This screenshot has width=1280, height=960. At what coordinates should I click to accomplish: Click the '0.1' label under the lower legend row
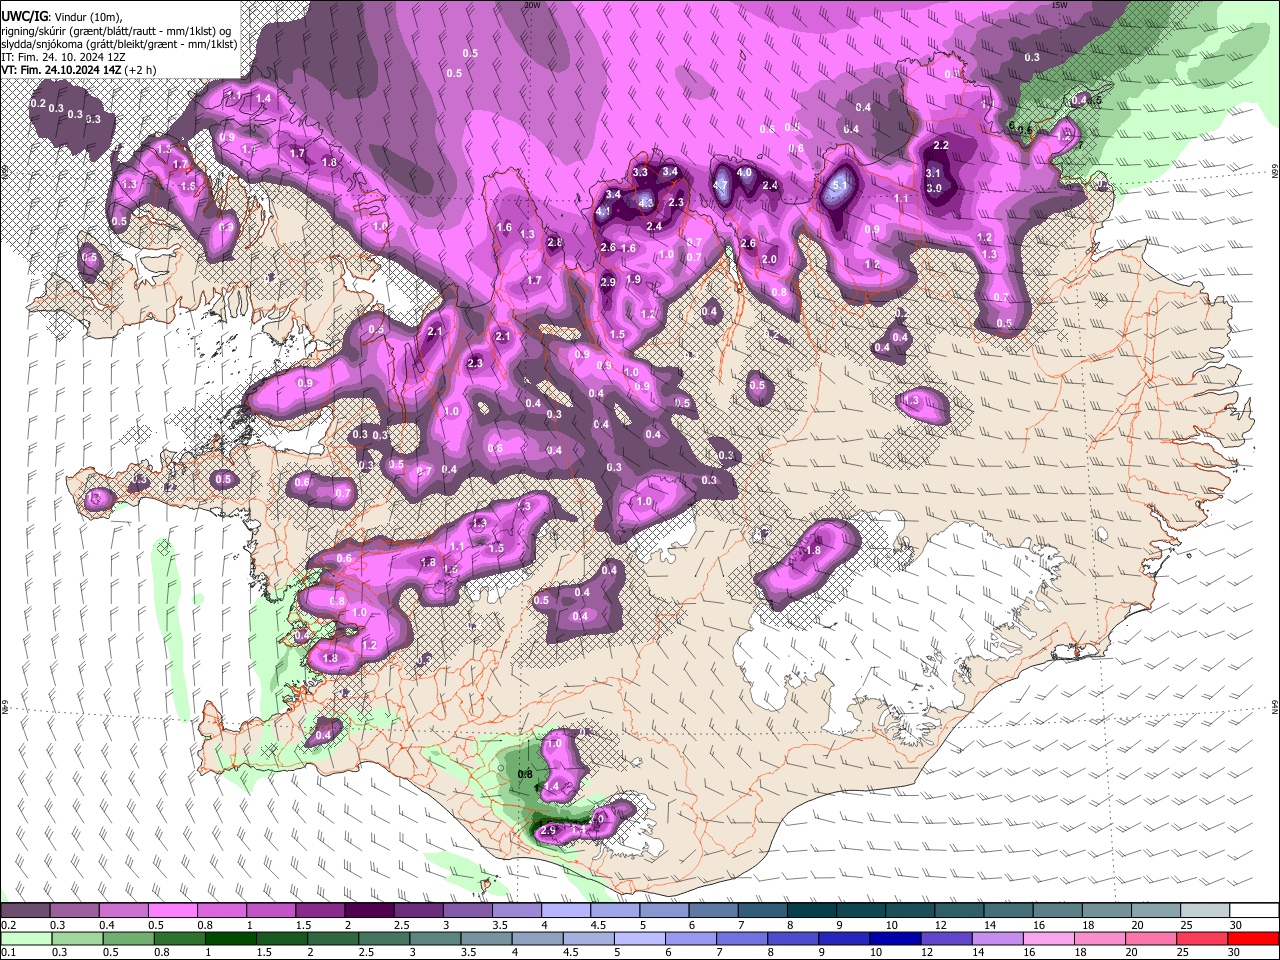click(7, 952)
